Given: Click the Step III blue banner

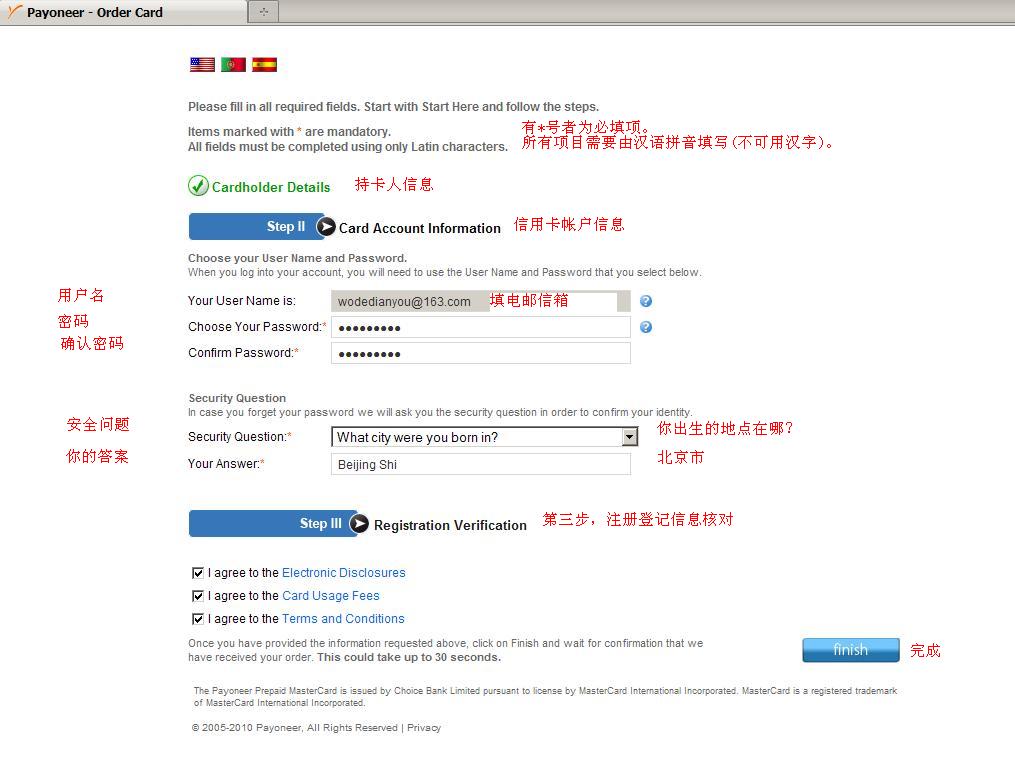Looking at the screenshot, I should tap(273, 523).
